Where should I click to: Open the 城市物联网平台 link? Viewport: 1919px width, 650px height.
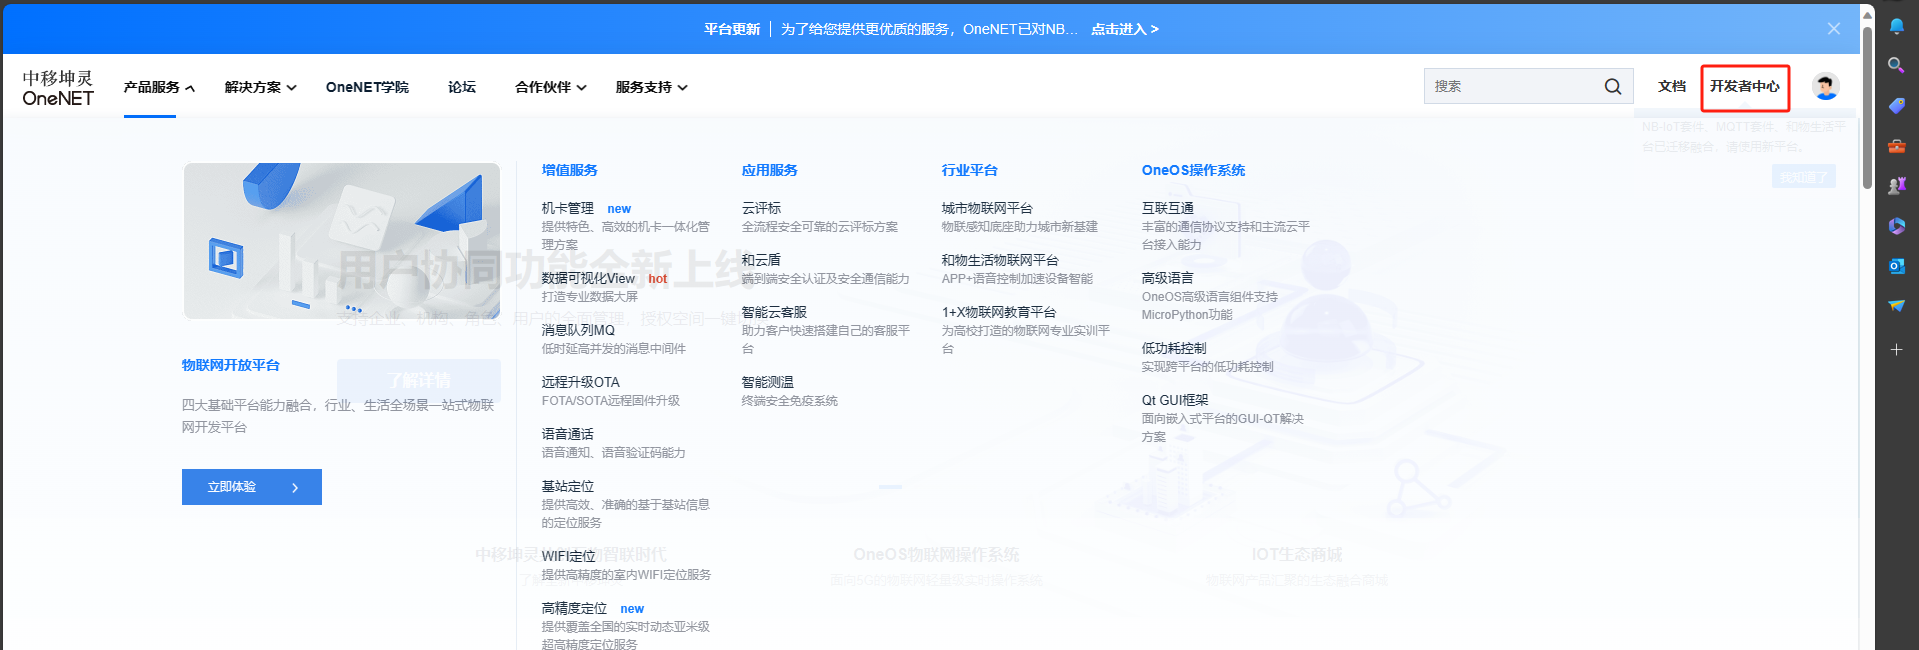(x=987, y=208)
